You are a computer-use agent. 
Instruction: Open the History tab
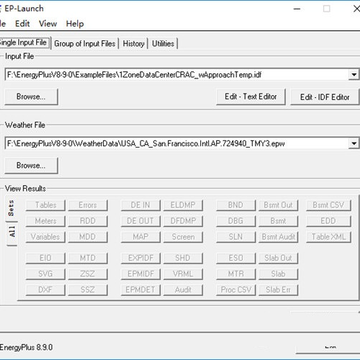[133, 44]
